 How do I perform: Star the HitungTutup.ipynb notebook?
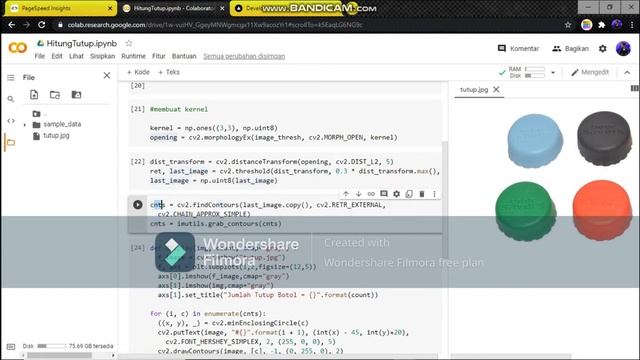click(129, 43)
